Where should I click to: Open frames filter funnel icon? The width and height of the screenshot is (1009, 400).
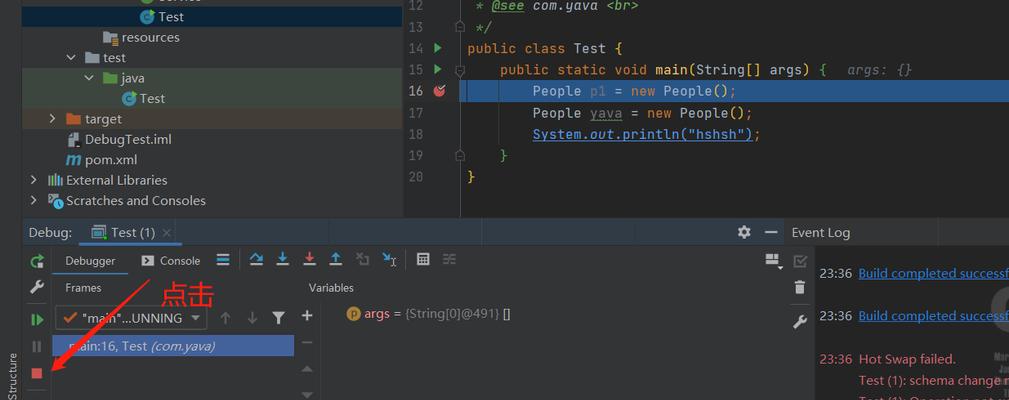coord(278,318)
